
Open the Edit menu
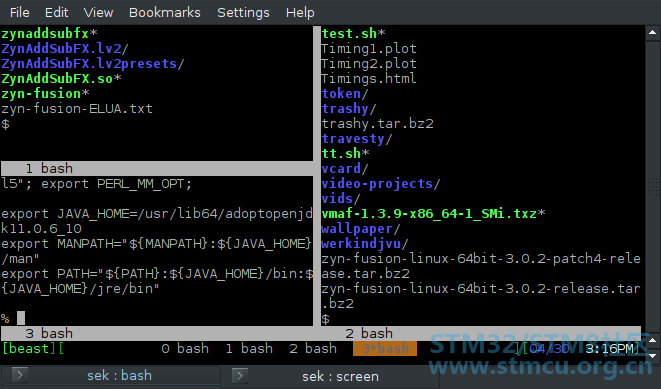tap(56, 13)
